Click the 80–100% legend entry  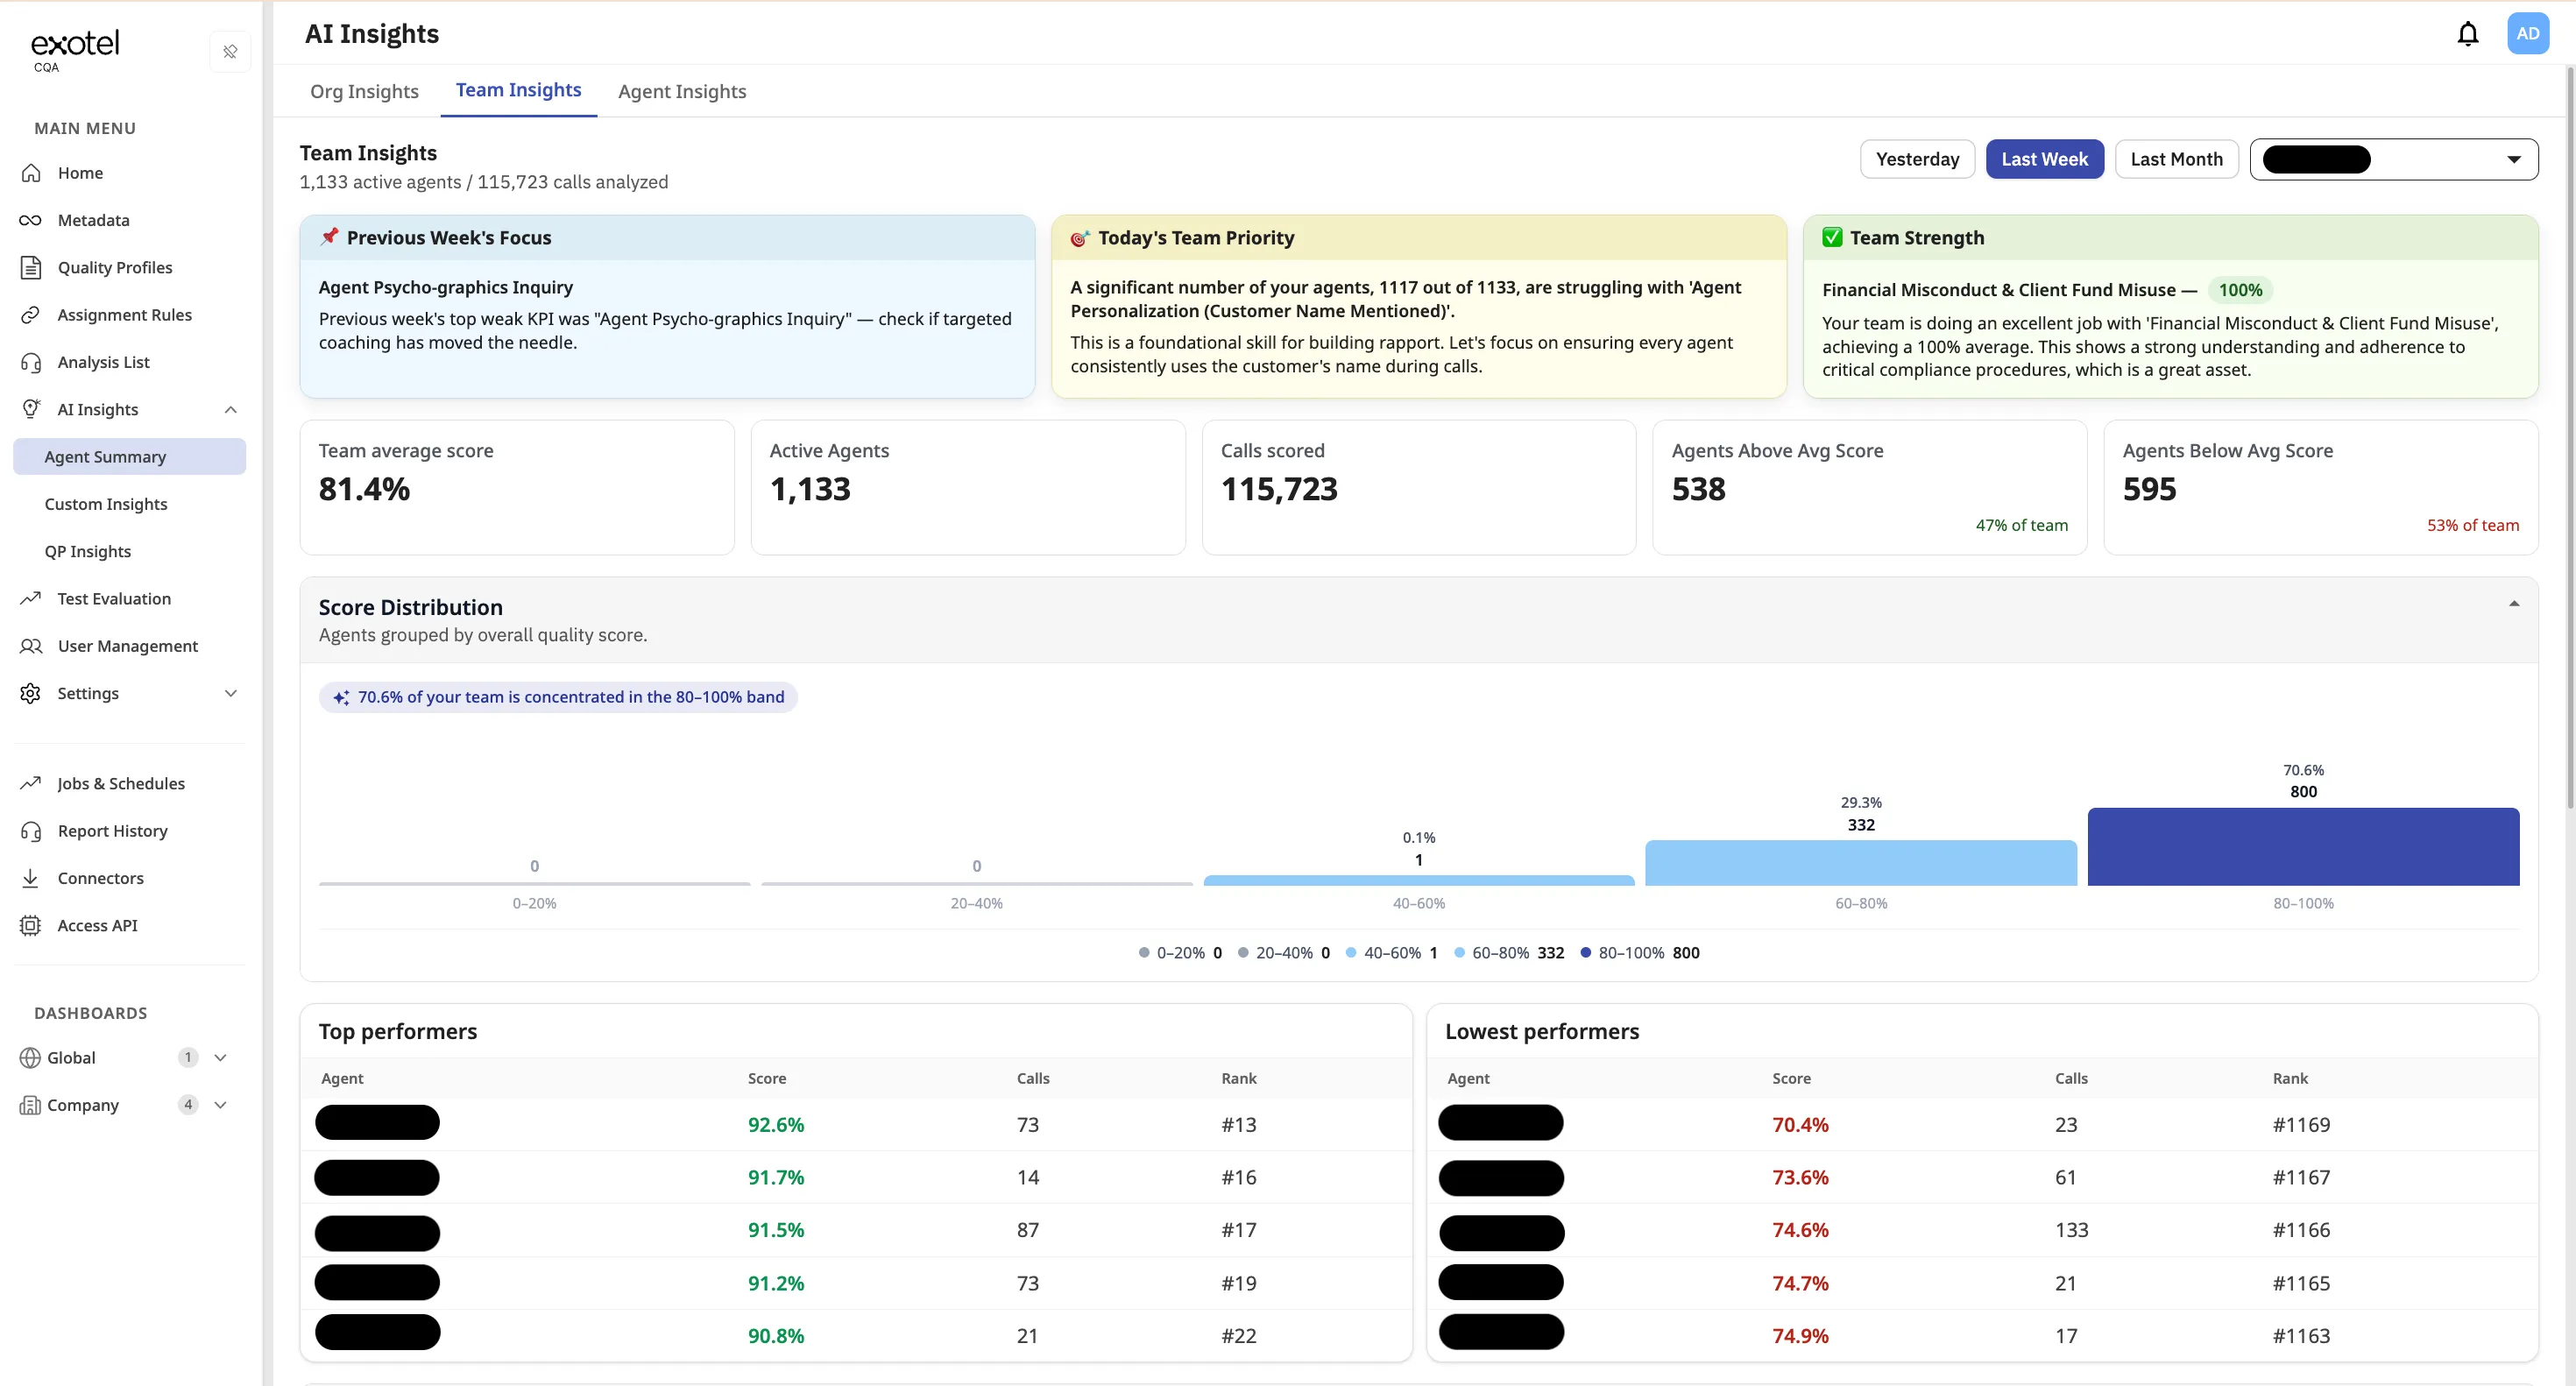(x=1640, y=952)
